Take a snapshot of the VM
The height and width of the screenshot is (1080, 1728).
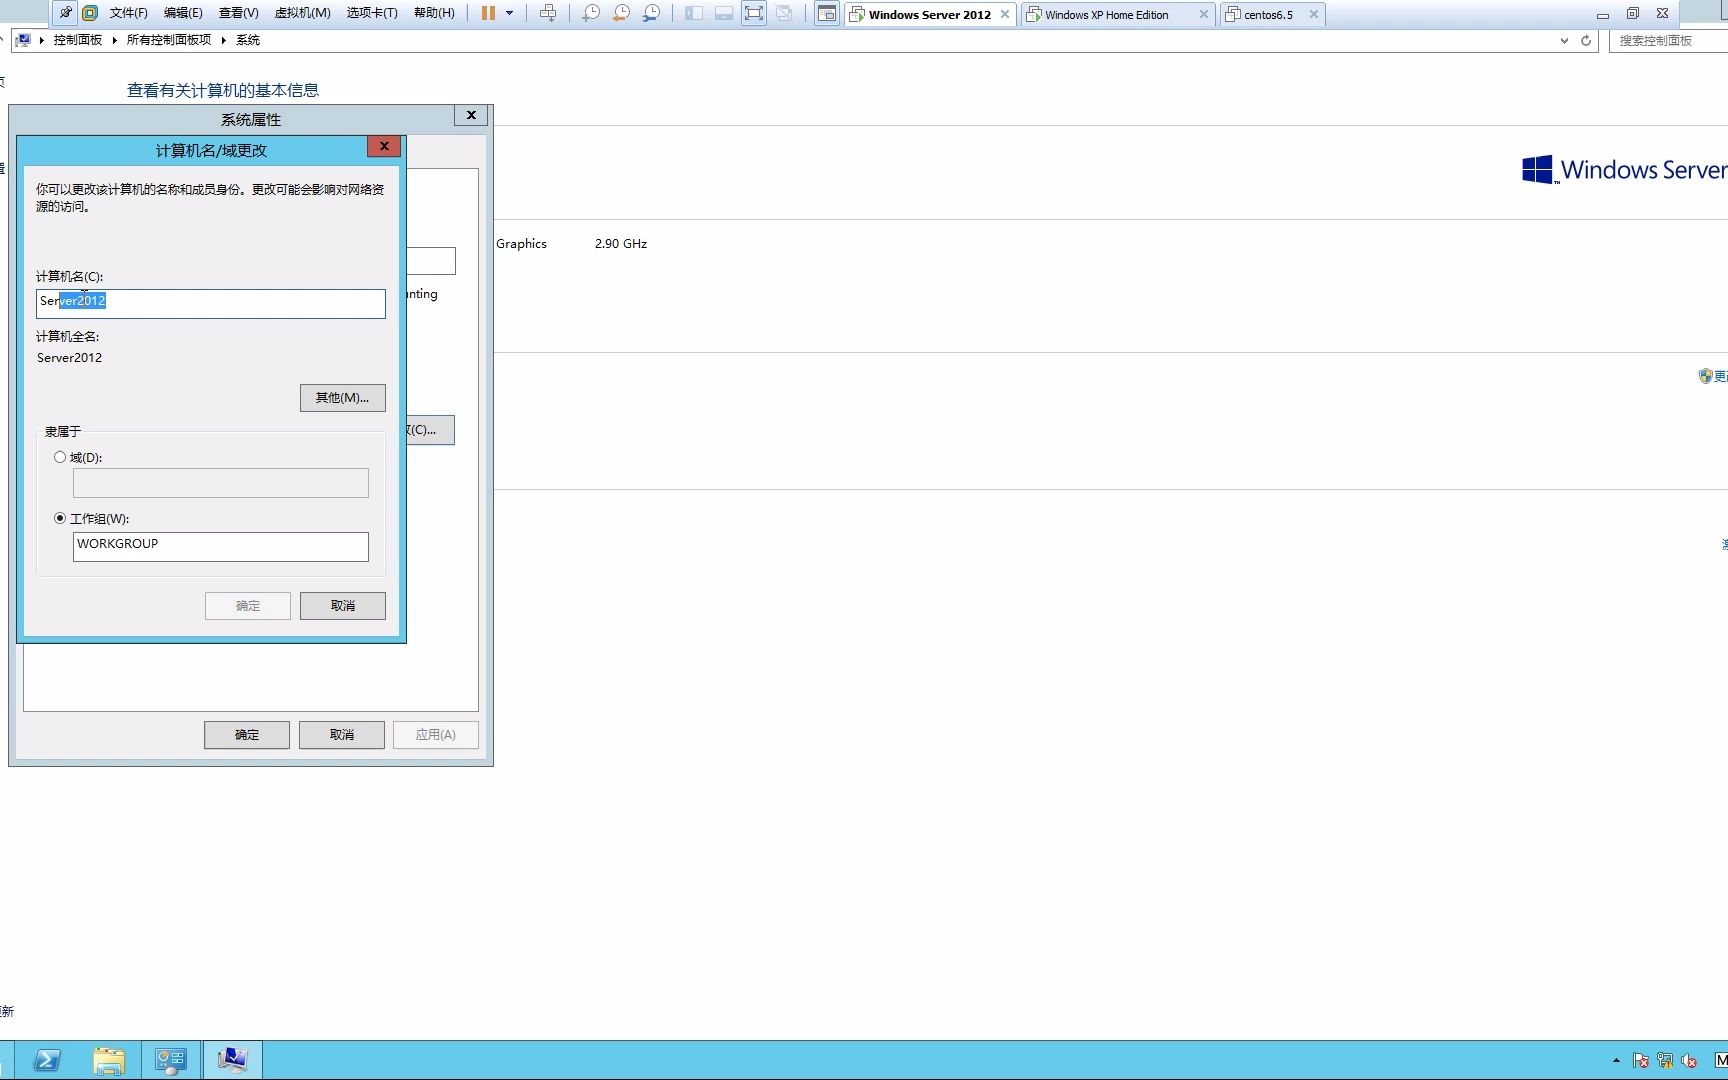[591, 13]
